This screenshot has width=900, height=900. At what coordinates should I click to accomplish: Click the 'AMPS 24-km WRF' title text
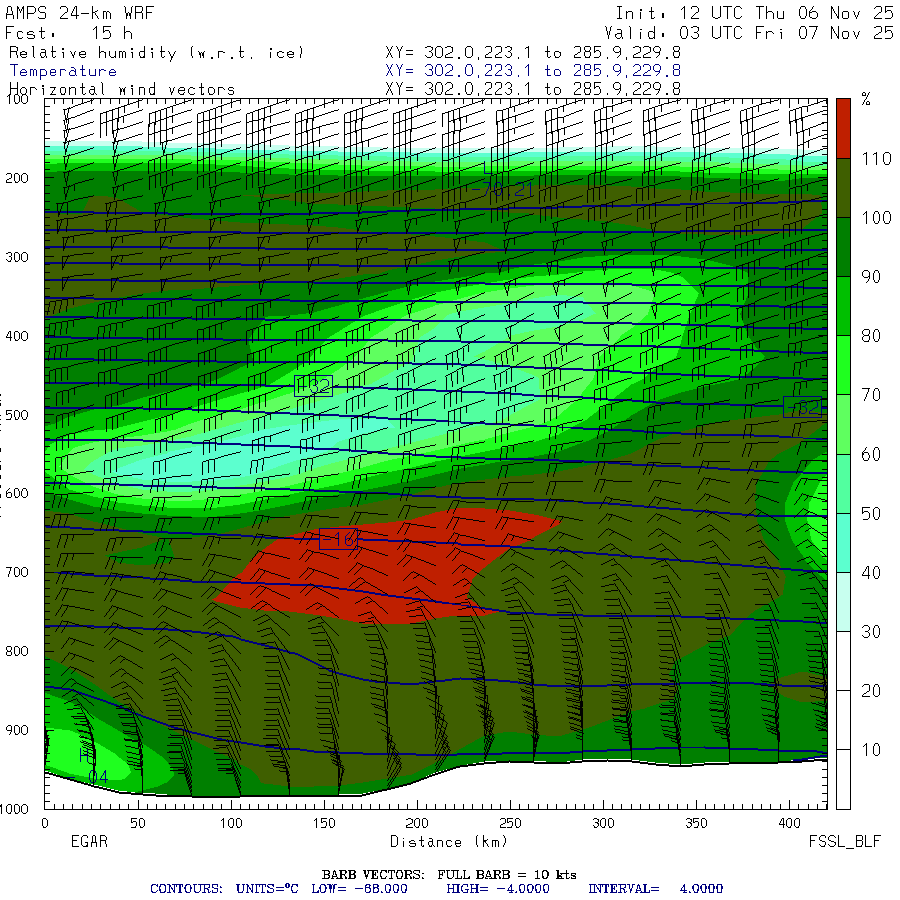tap(80, 13)
